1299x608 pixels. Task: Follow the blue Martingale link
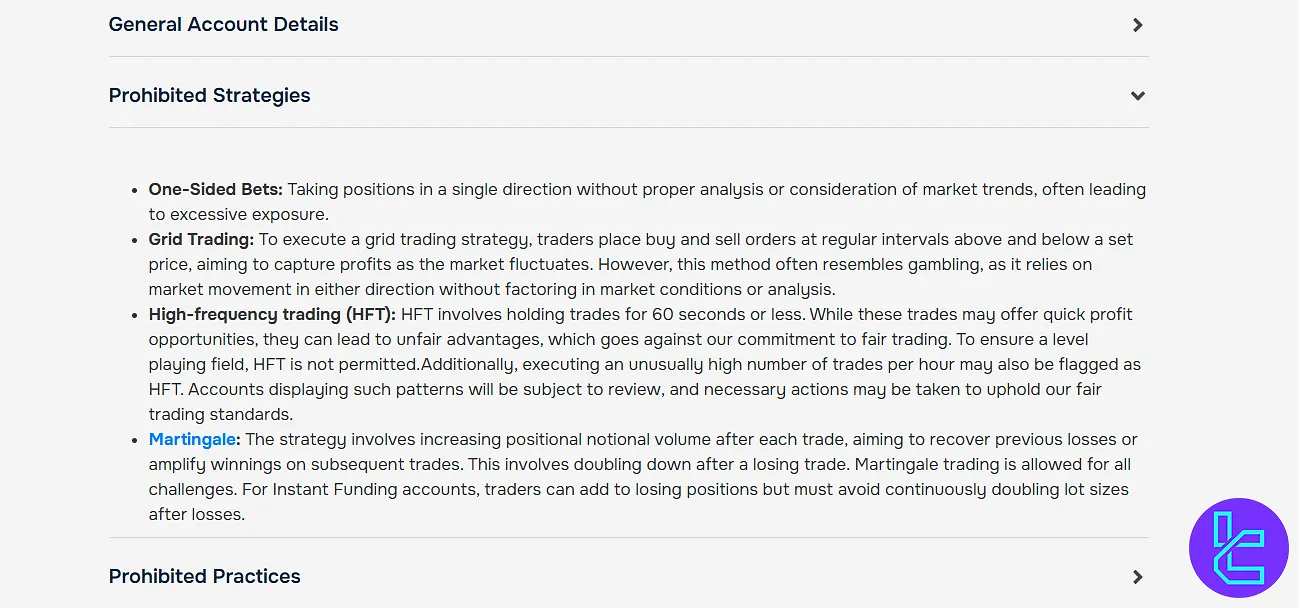click(193, 439)
